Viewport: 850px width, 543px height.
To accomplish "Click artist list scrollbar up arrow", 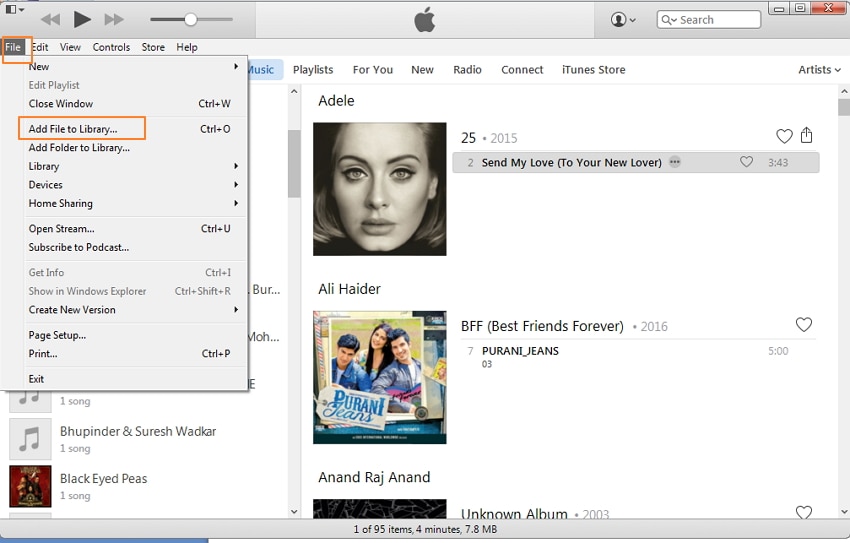I will [x=294, y=92].
